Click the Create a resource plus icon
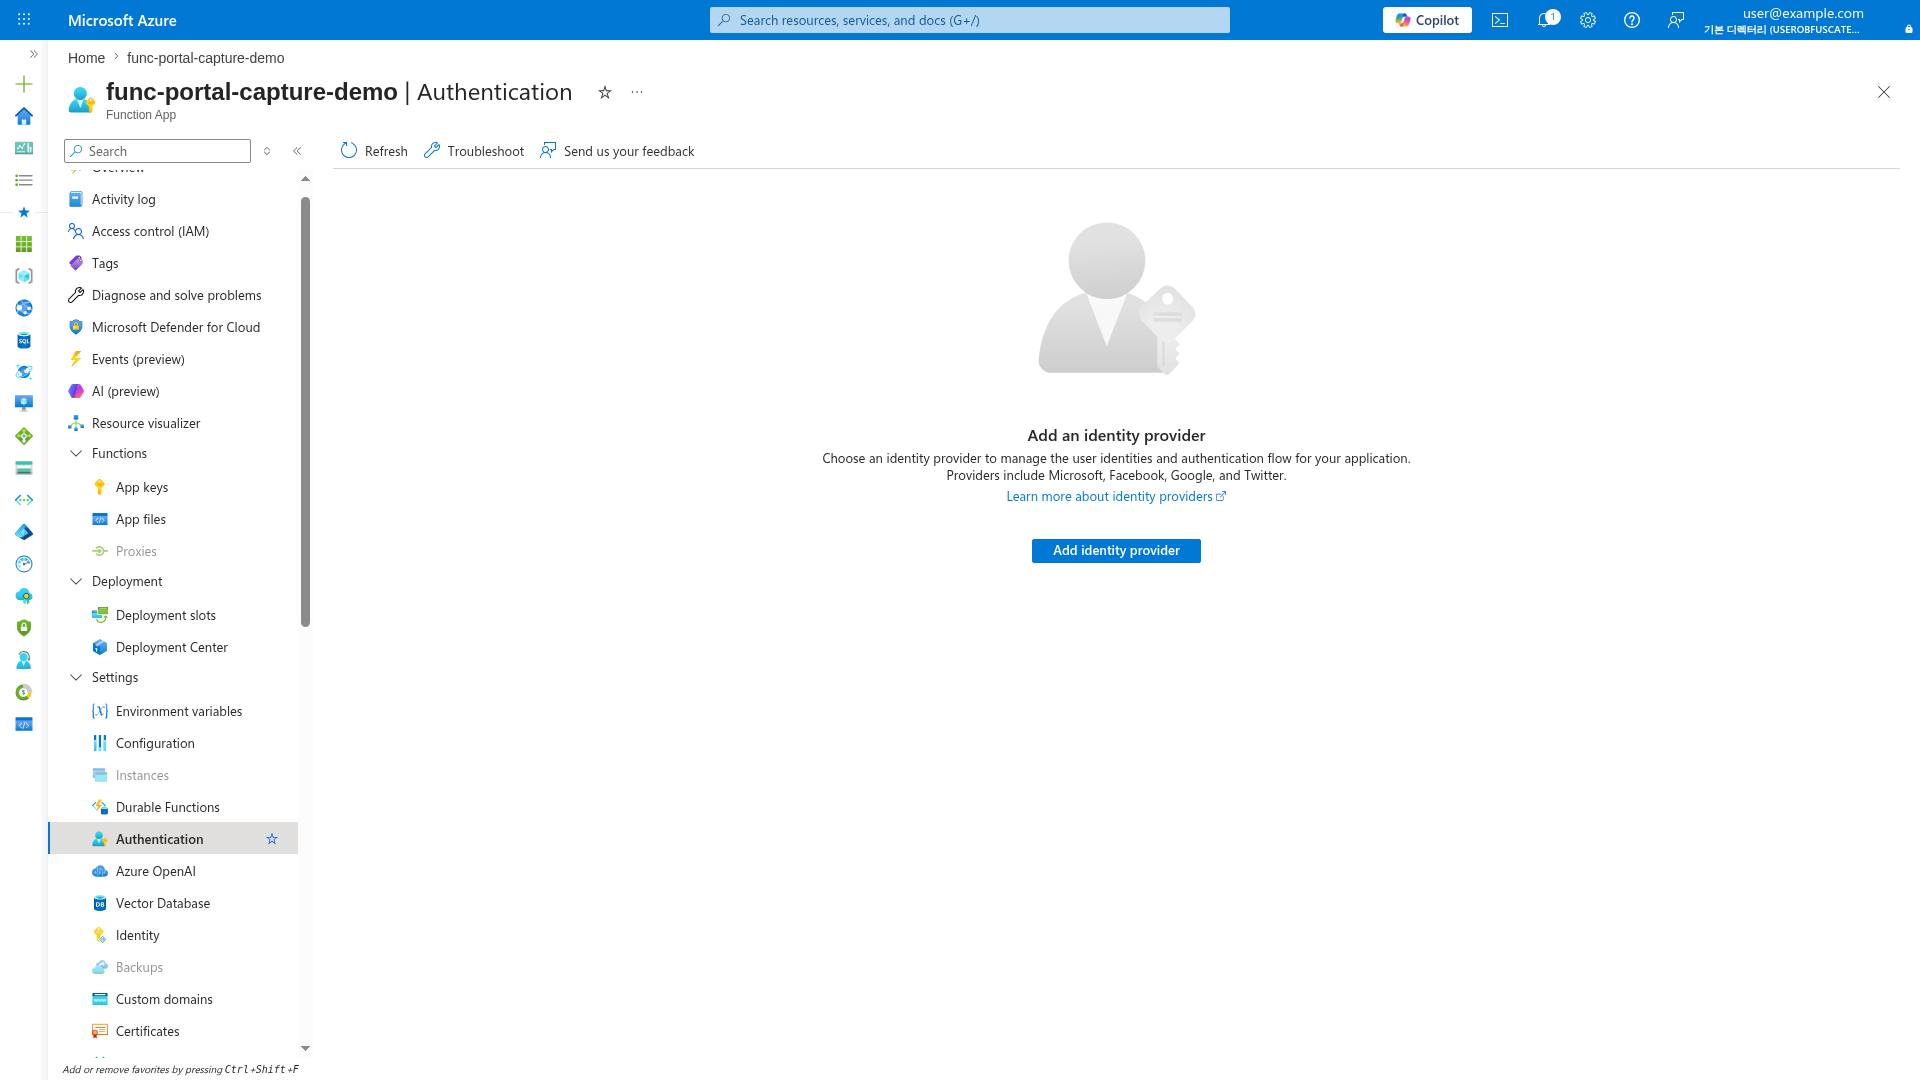Image resolution: width=1920 pixels, height=1080 pixels. point(24,84)
